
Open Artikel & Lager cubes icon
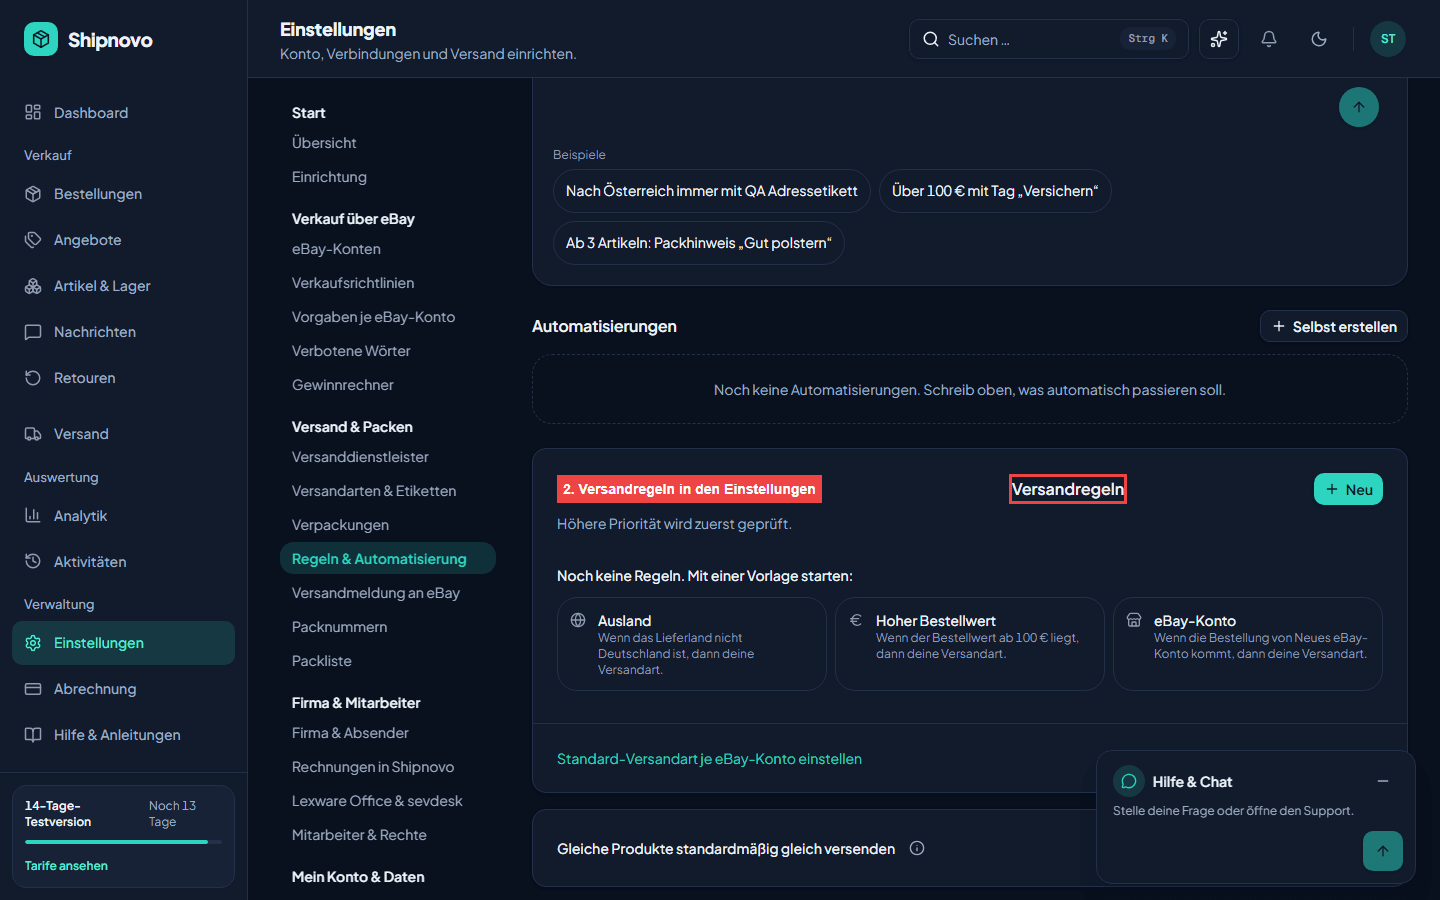point(33,286)
